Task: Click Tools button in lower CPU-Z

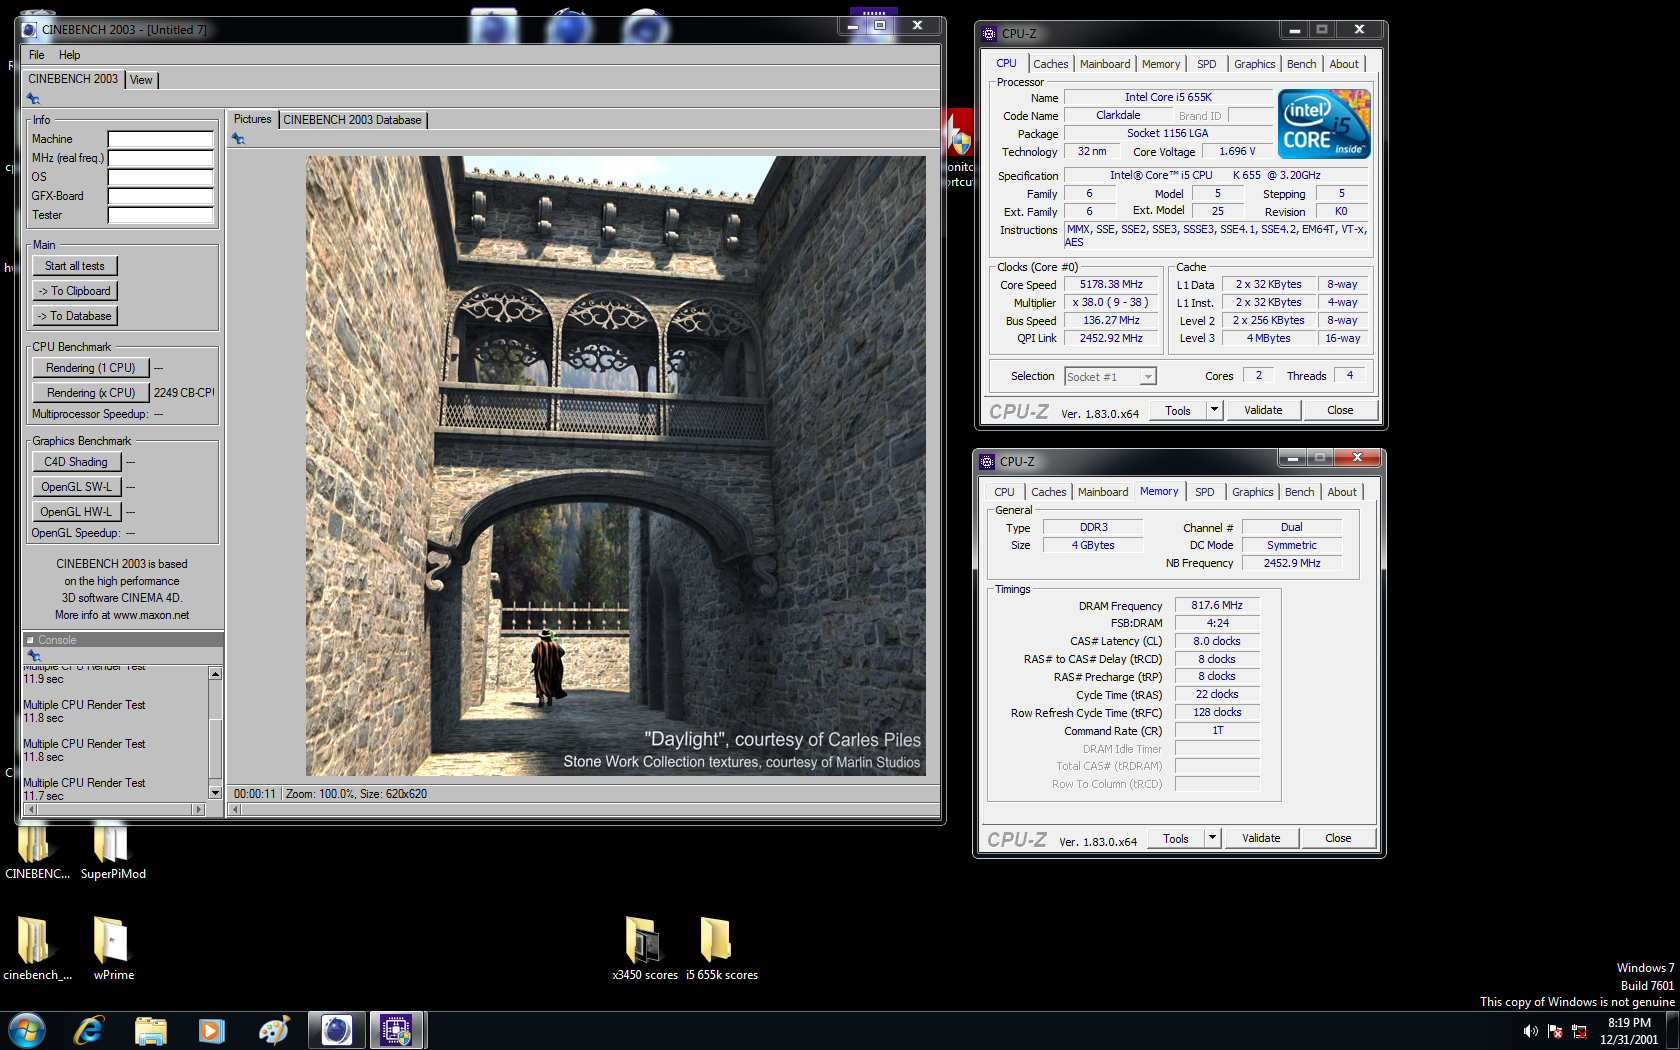Action: (1176, 838)
